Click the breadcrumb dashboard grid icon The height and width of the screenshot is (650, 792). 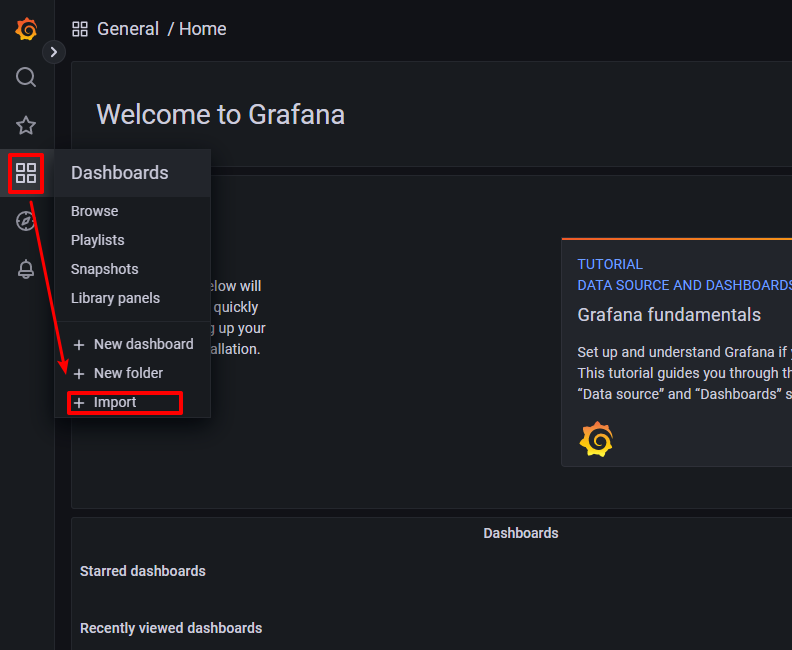pyautogui.click(x=80, y=29)
